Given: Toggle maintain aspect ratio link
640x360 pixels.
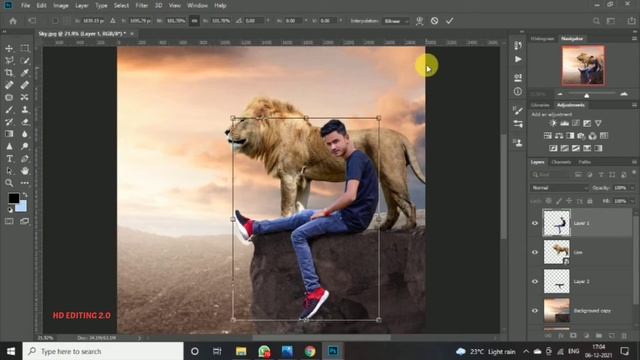Looking at the screenshot, I should (x=194, y=21).
